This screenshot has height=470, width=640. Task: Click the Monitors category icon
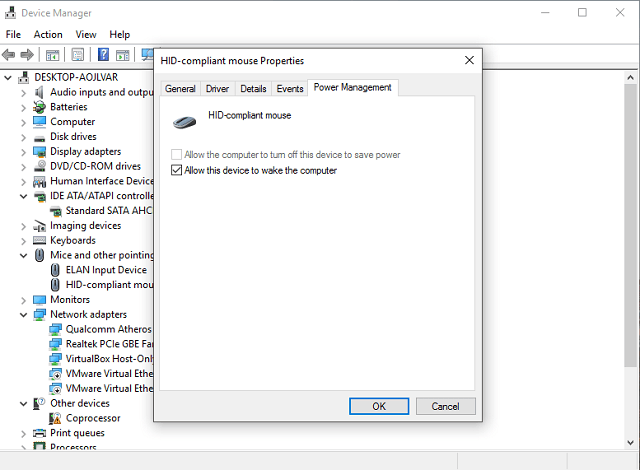pyautogui.click(x=40, y=300)
